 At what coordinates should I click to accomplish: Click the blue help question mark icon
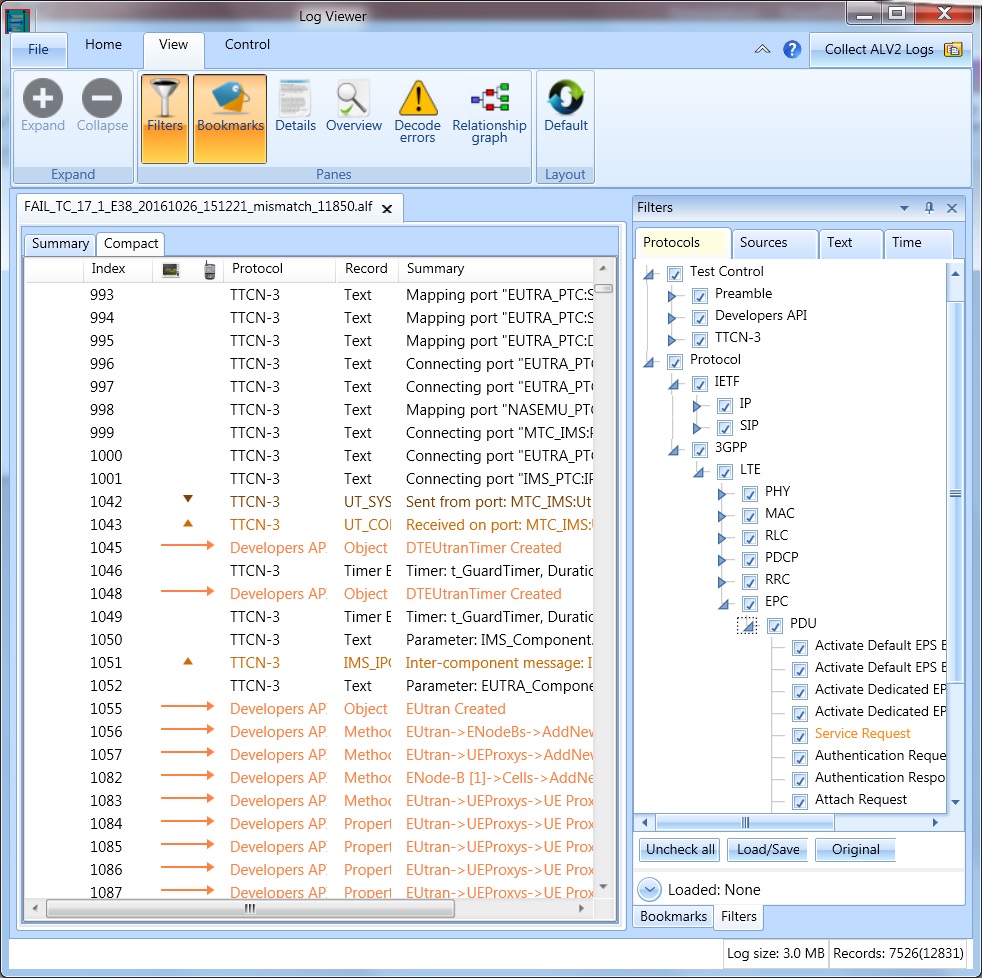[x=792, y=50]
